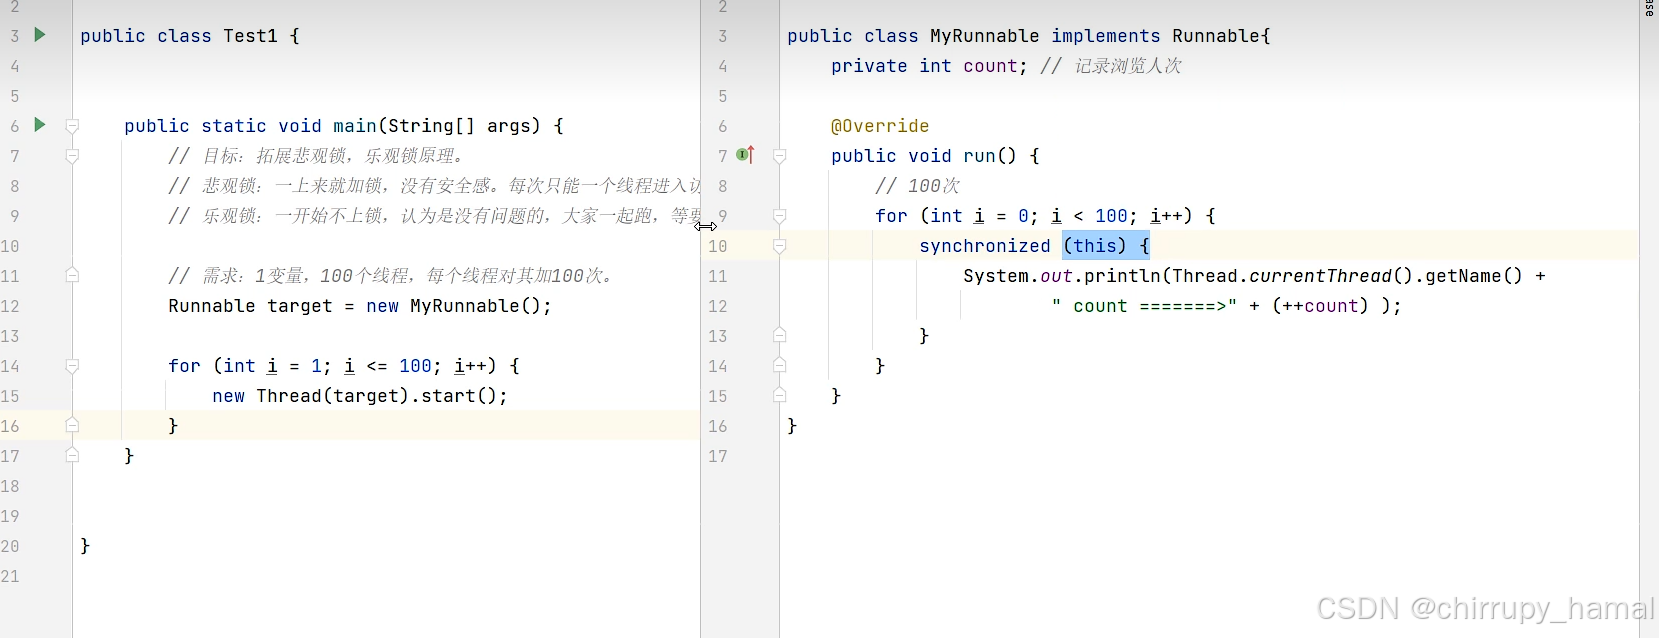Viewport: 1659px width, 638px height.
Task: Click the fold end marker on Test1 line 17
Action: [x=72, y=455]
